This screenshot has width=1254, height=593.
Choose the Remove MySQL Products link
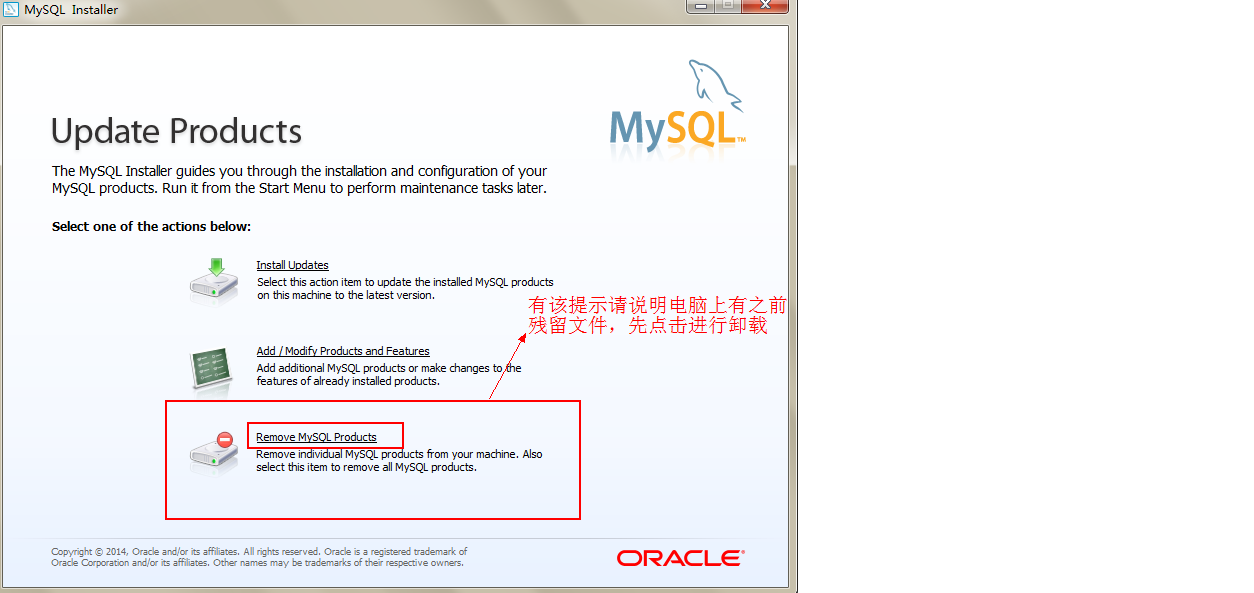(316, 437)
